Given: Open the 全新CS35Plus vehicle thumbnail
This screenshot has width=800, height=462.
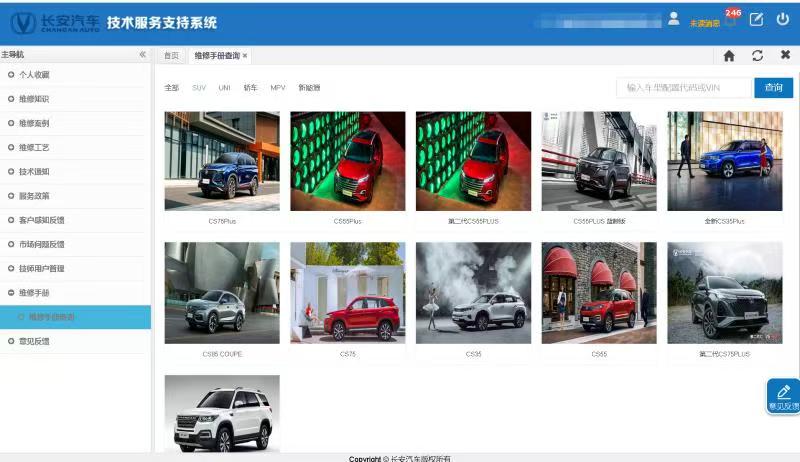Looking at the screenshot, I should pos(725,161).
